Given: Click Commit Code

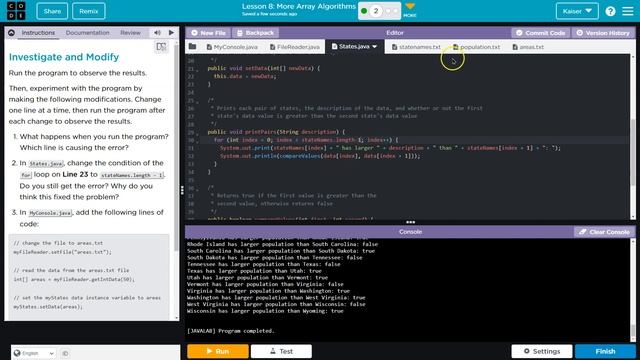Looking at the screenshot, I should [540, 33].
